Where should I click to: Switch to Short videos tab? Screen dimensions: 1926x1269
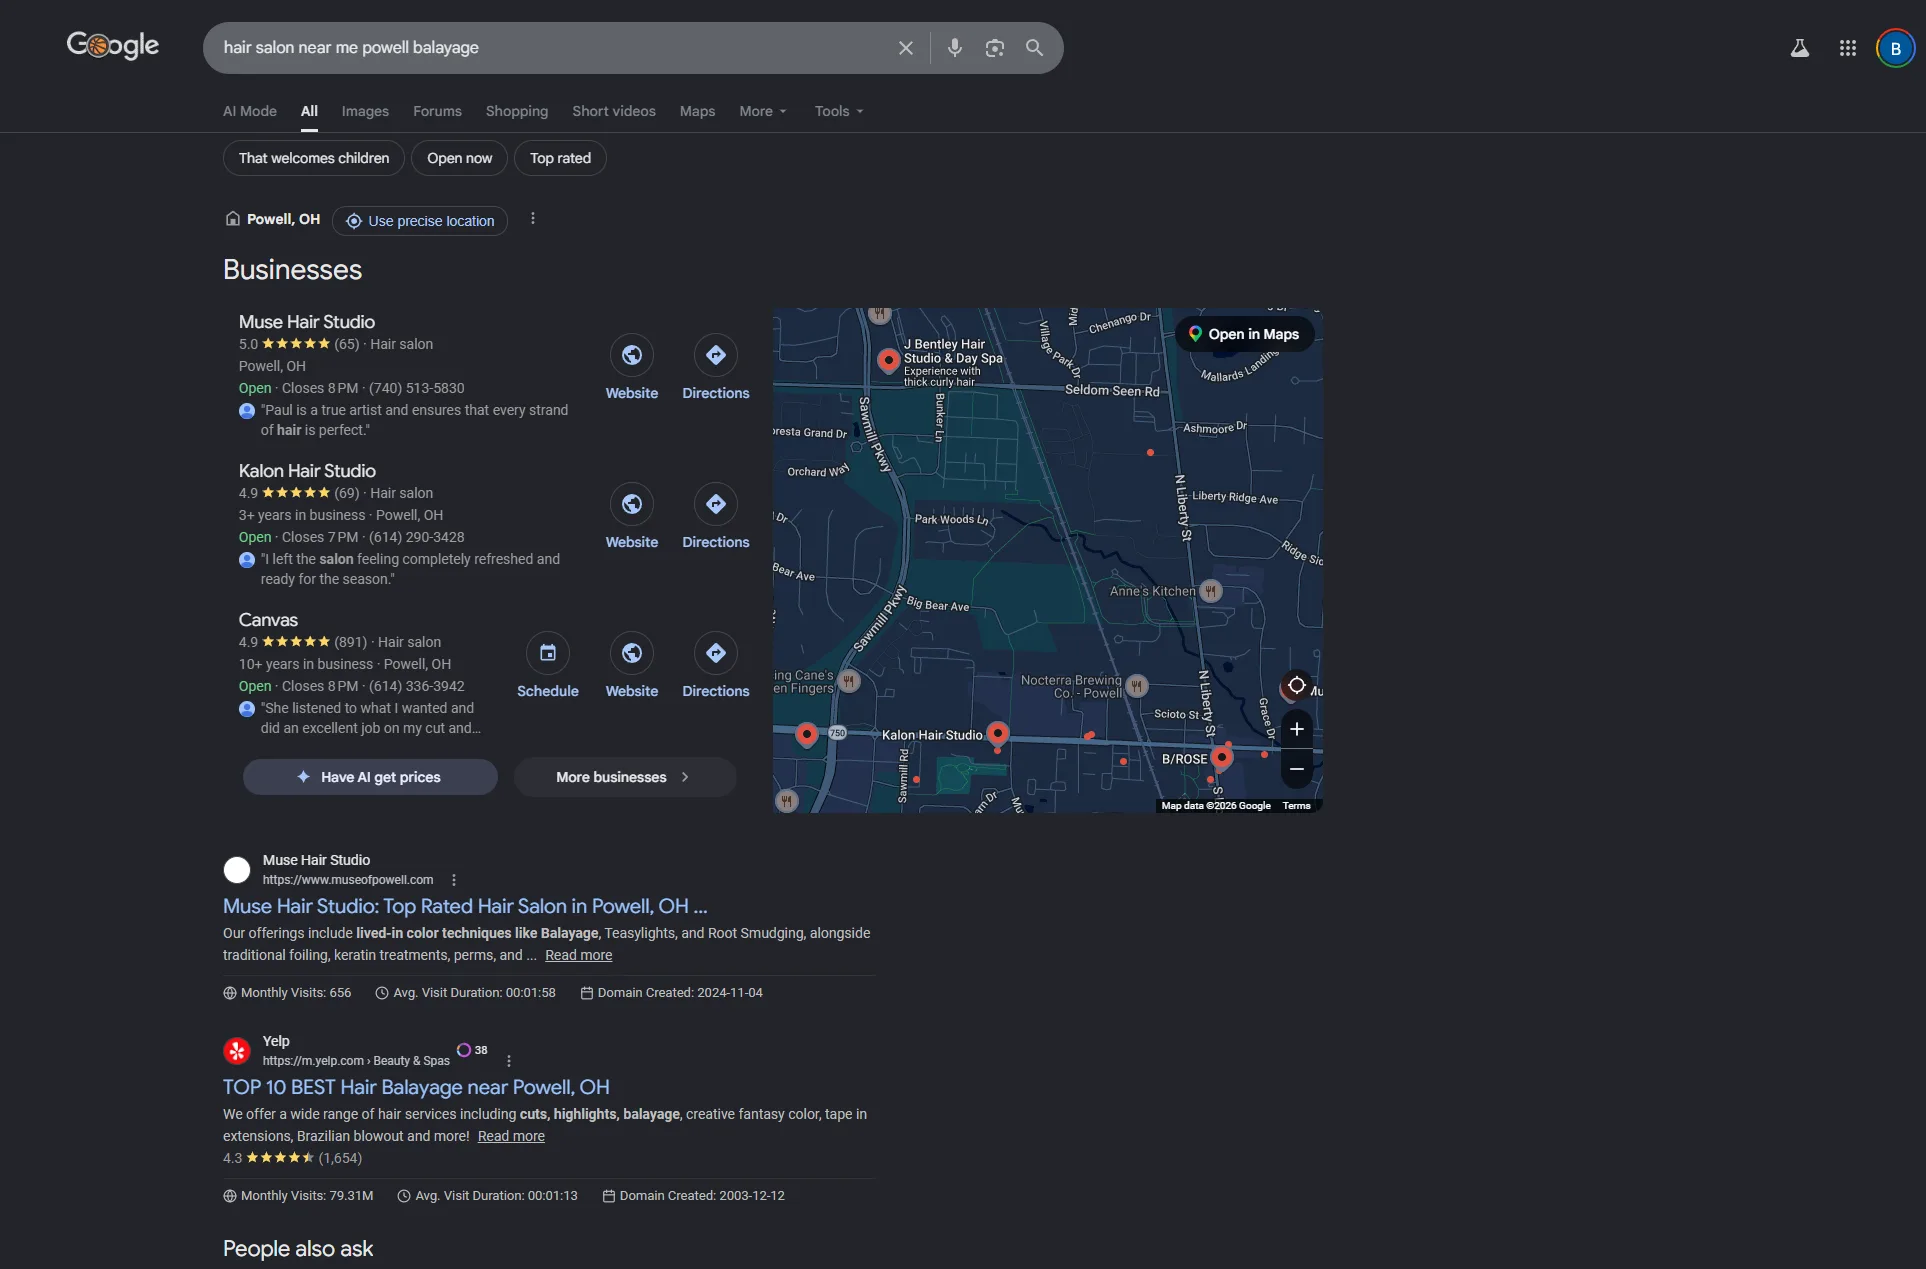tap(614, 111)
